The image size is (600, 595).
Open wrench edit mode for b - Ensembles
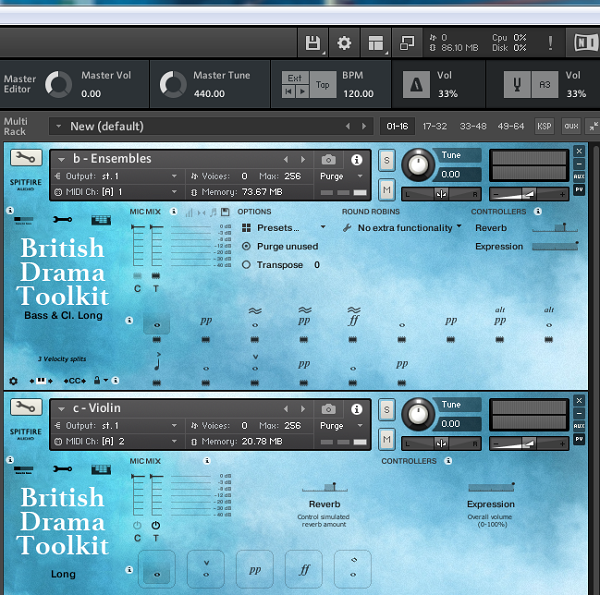point(26,157)
